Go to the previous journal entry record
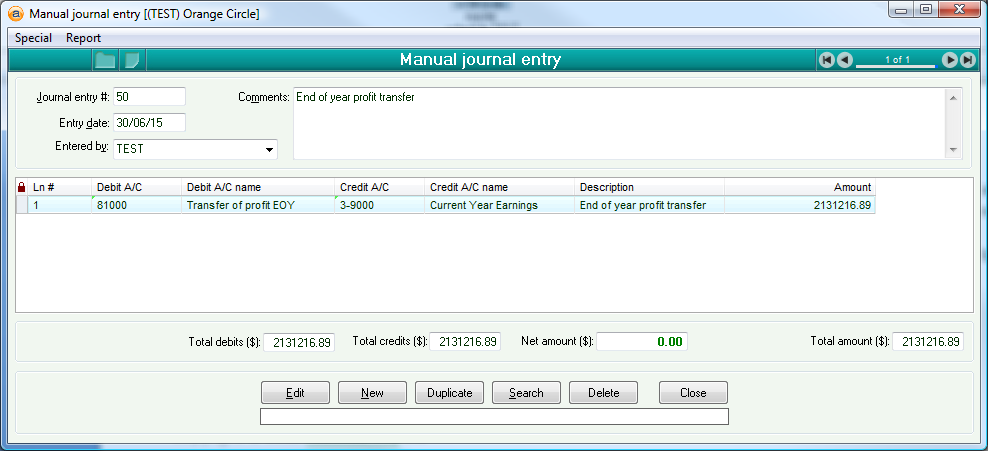 coord(845,60)
